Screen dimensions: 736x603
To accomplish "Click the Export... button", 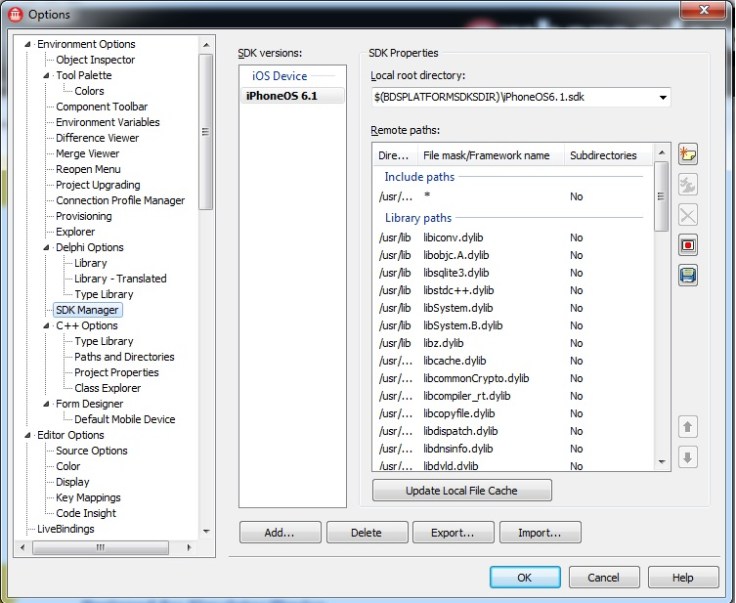I will click(x=453, y=533).
